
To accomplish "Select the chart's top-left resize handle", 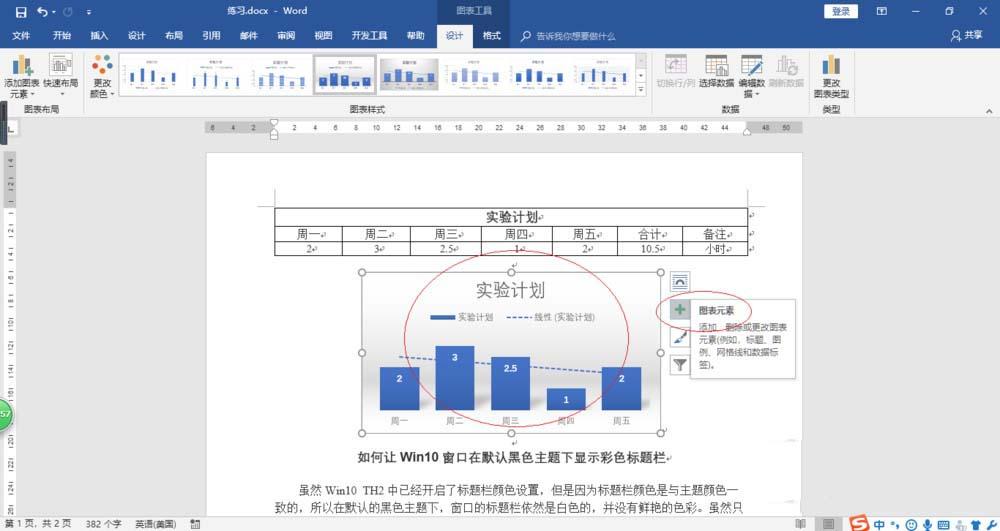I will 362,272.
